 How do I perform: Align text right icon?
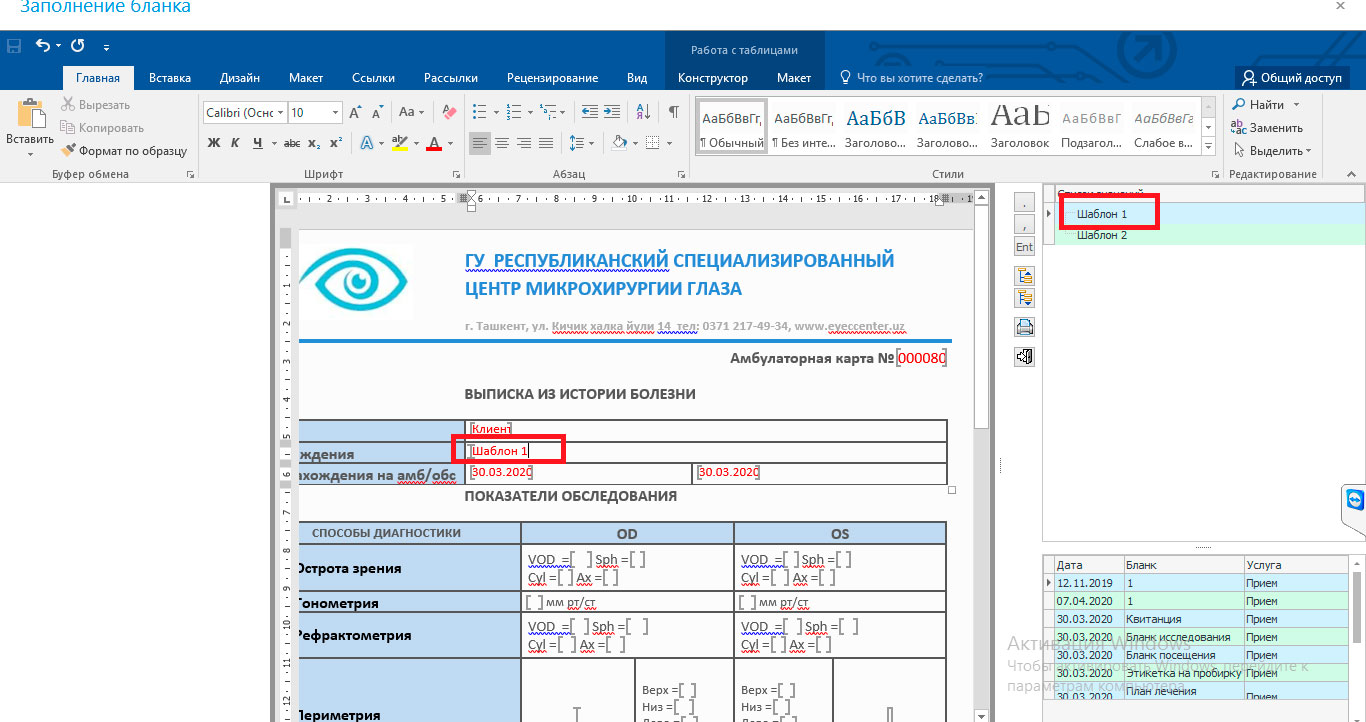(524, 143)
